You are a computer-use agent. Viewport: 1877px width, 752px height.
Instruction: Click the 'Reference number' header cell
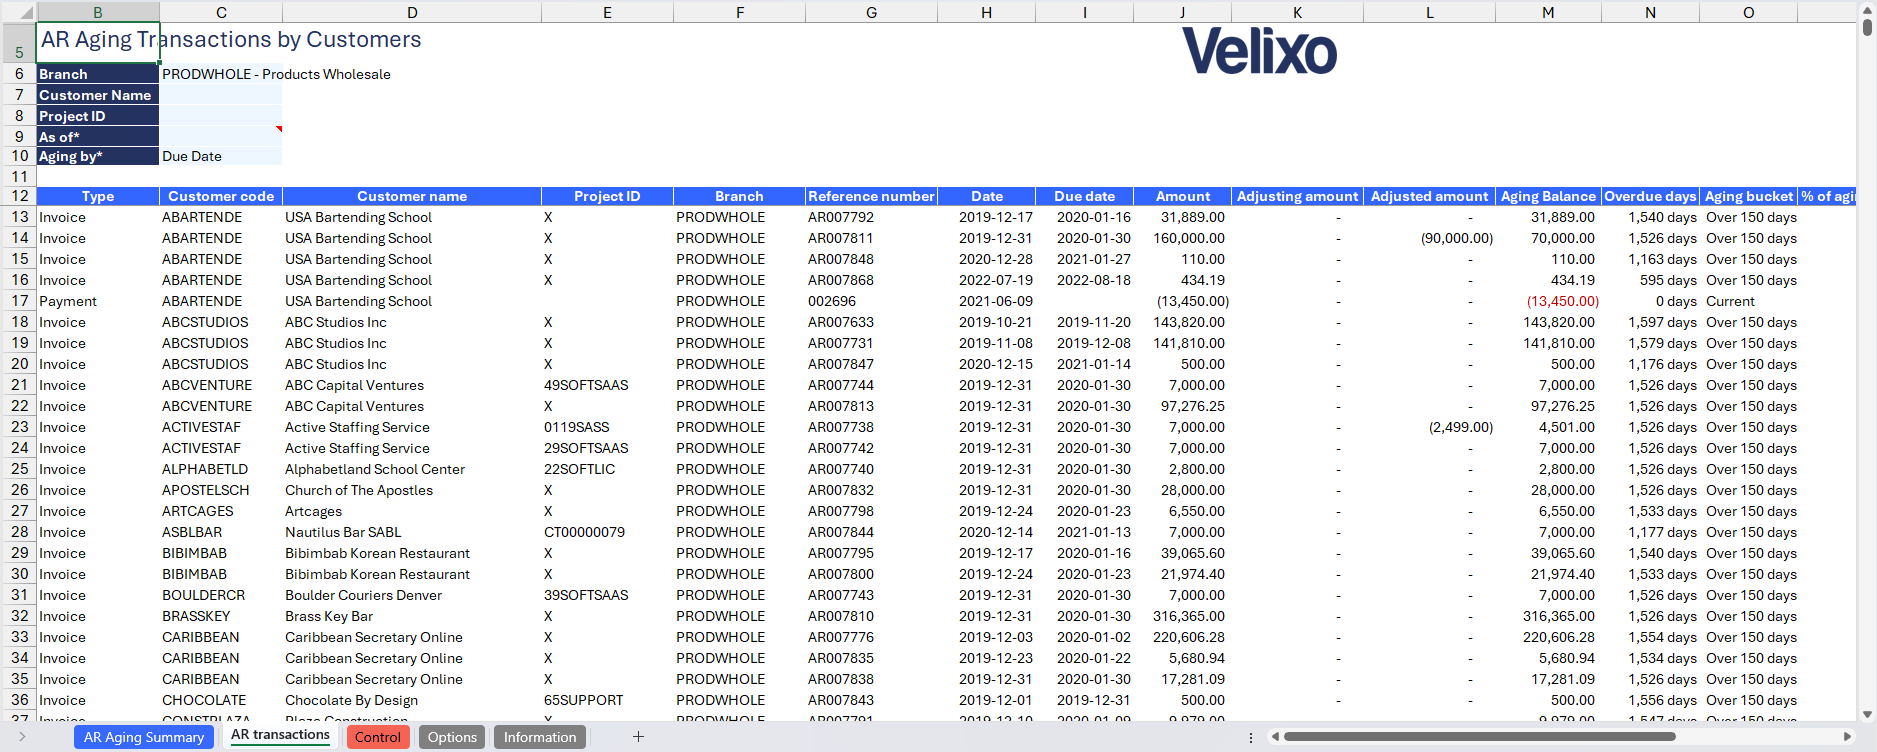pyautogui.click(x=871, y=196)
